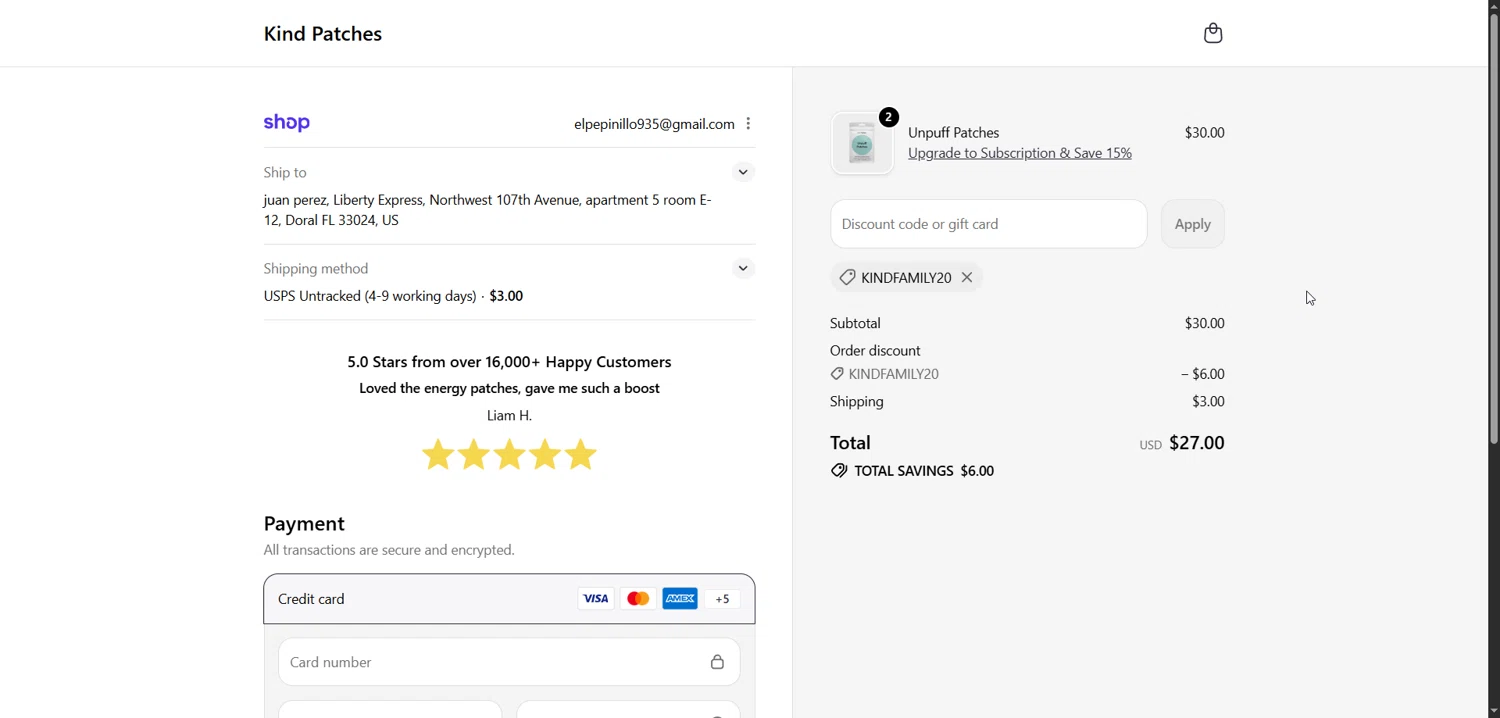
Task: Select the Credit card payment option
Action: click(509, 599)
